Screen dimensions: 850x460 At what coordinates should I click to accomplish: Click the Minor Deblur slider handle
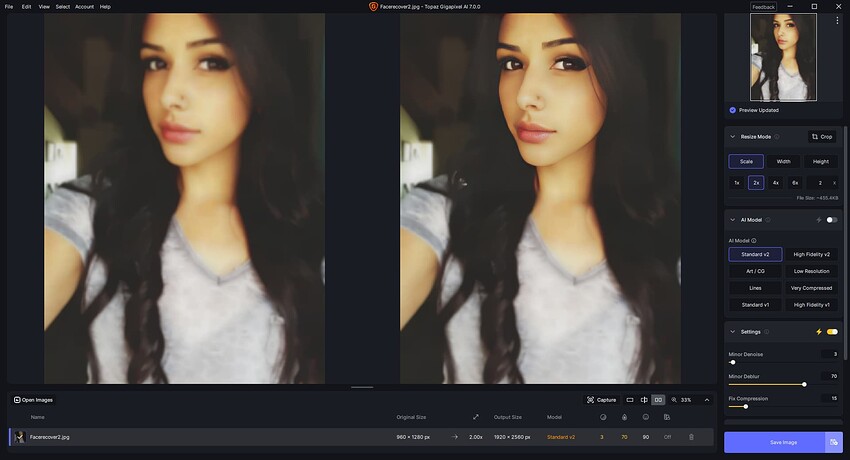point(804,384)
